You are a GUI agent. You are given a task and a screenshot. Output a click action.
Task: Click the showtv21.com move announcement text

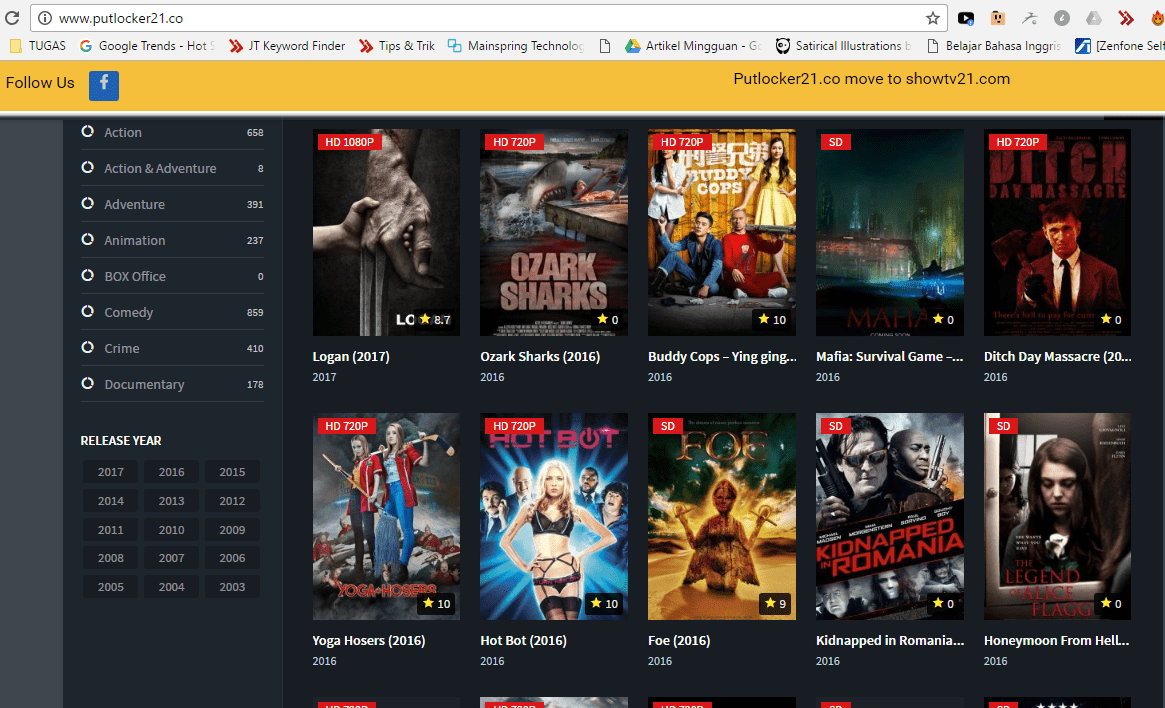click(x=872, y=79)
